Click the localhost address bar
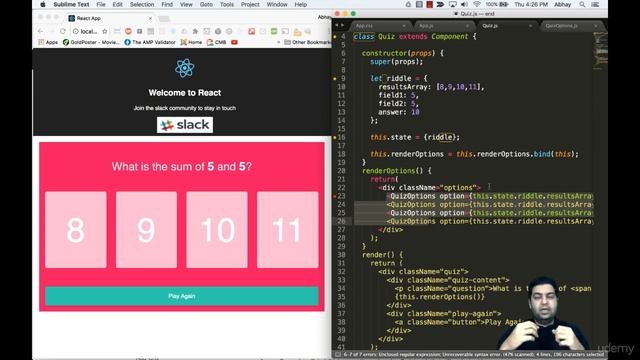This screenshot has width=640, height=360. click(x=88, y=31)
